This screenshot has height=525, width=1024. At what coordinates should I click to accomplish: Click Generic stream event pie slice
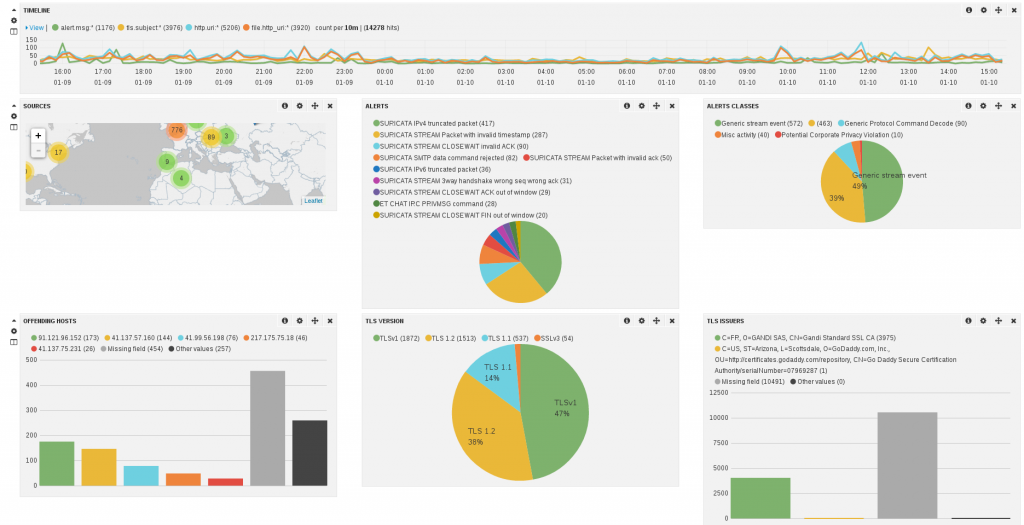883,181
